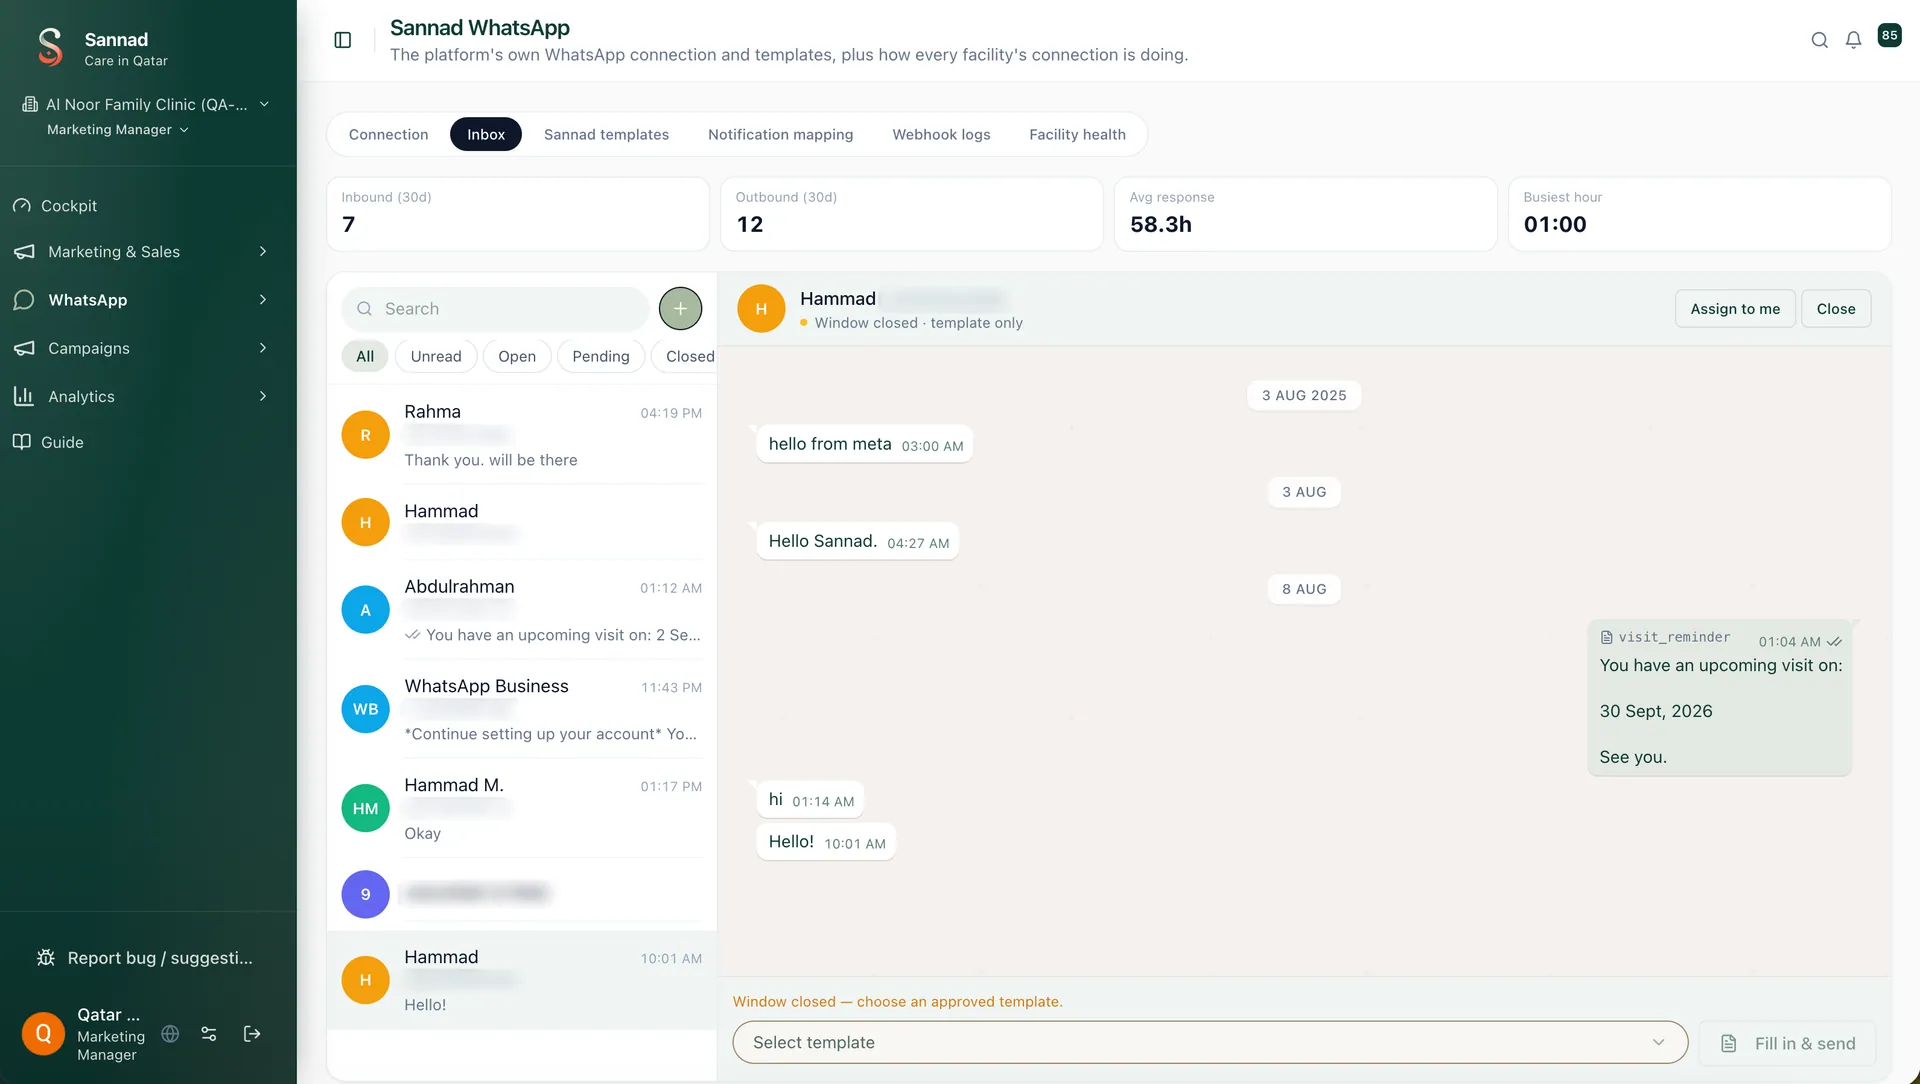Filter conversations by Pending
Screen dimensions: 1920x1084
601,357
